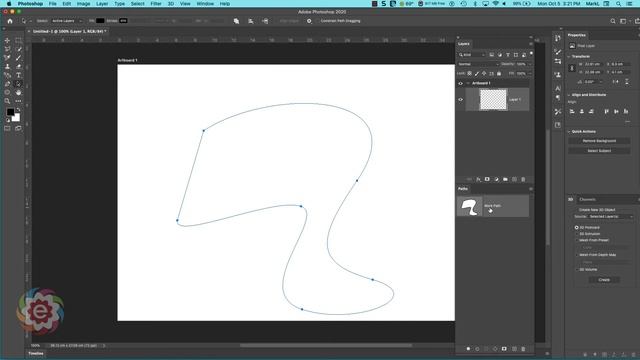This screenshot has width=640, height=360.
Task: Align left edges in Properties panel
Action: (x=572, y=111)
